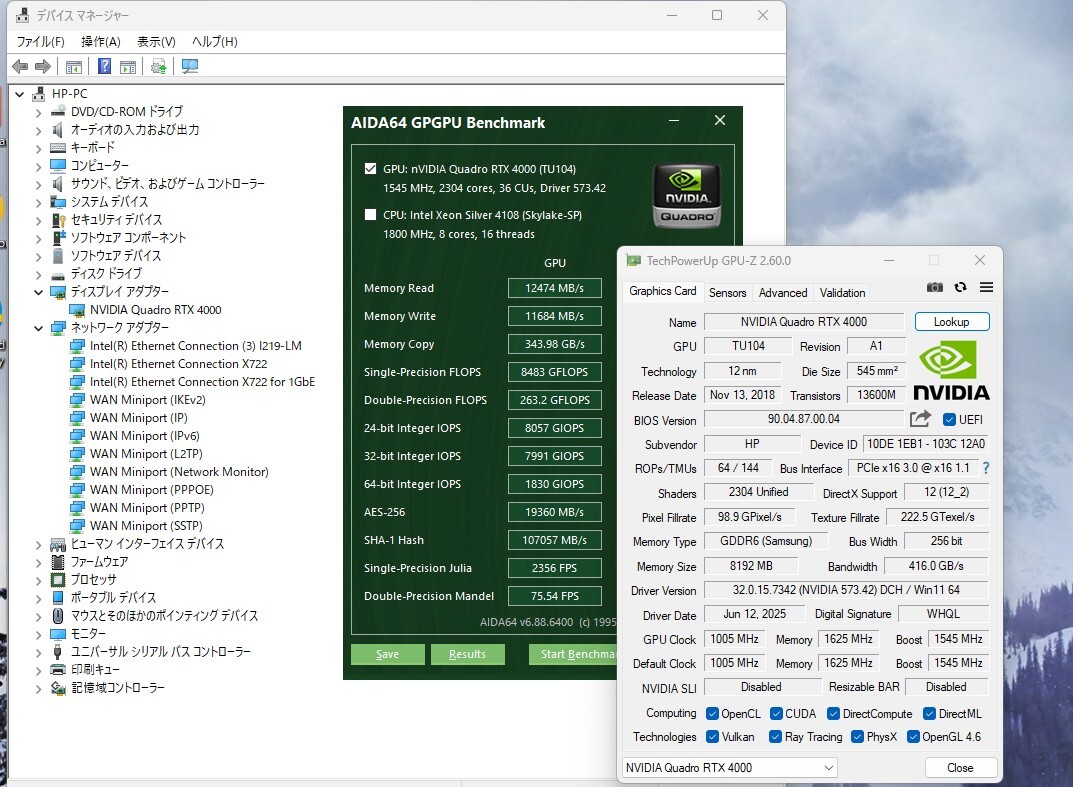Click the プロセッサ processor category icon
The width and height of the screenshot is (1073, 787).
pos(58,580)
